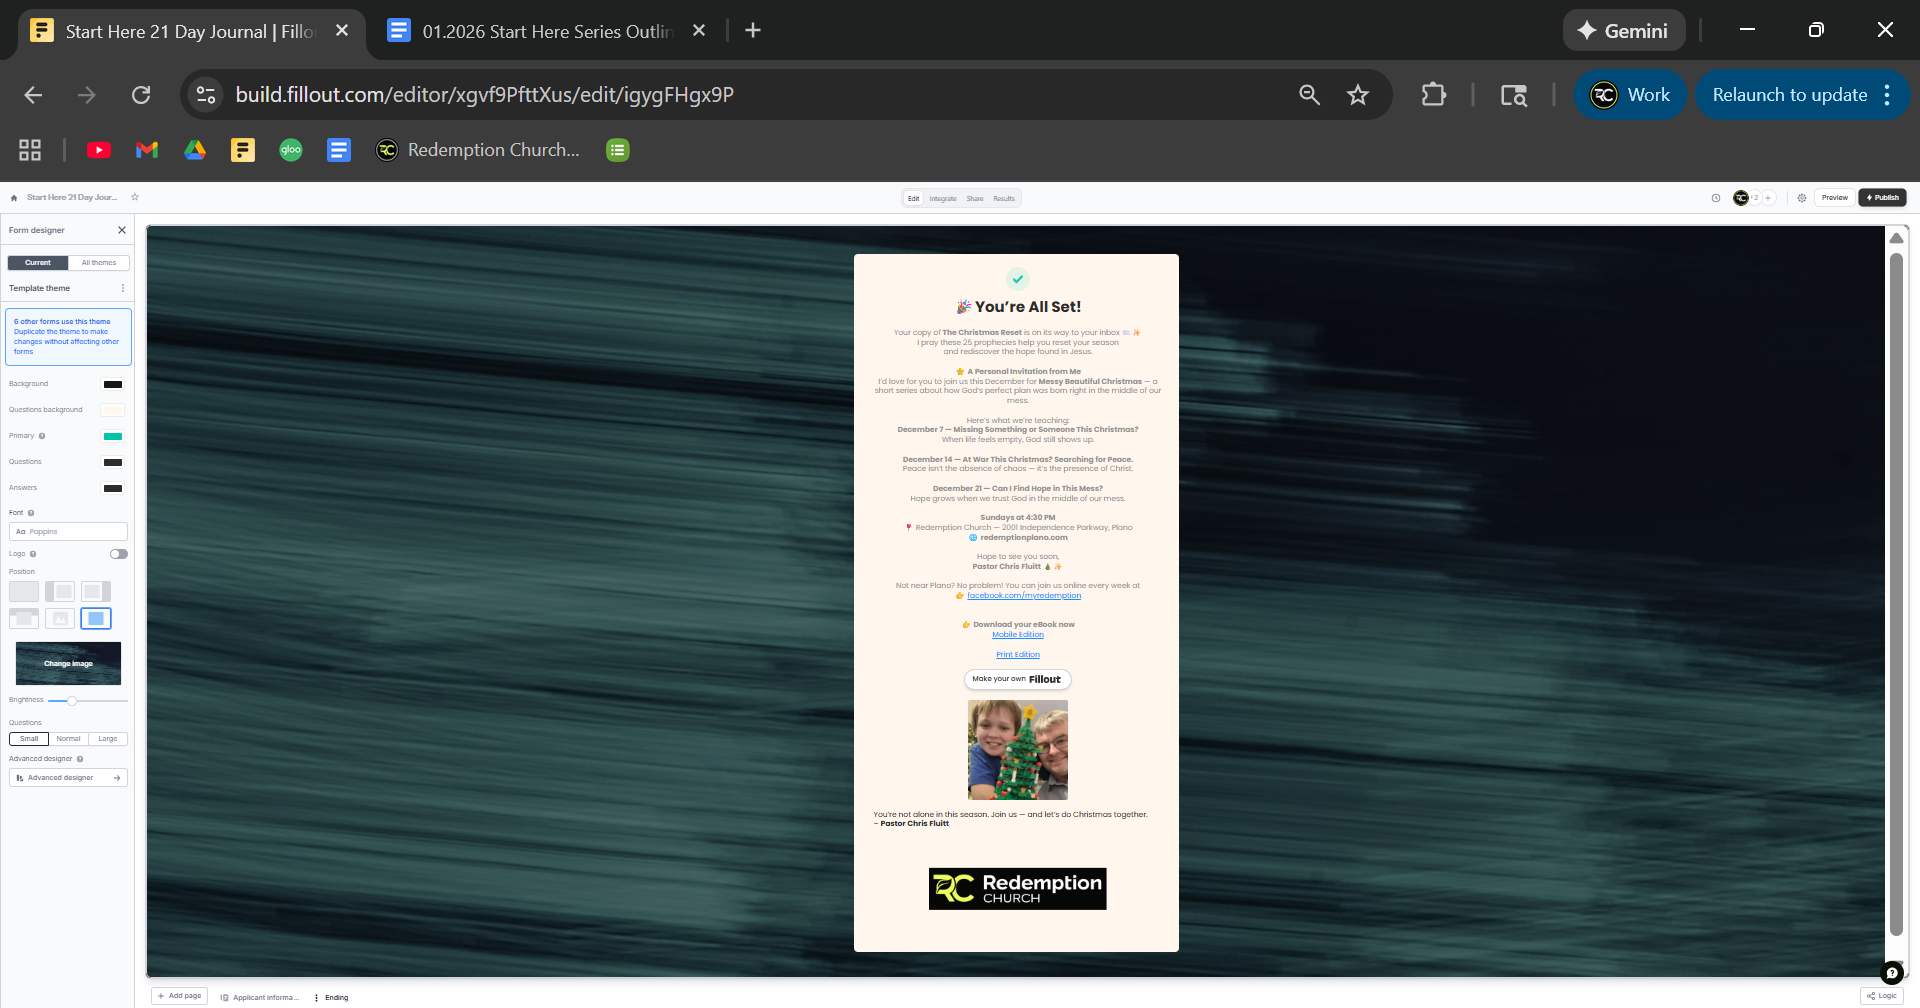Expand the Advanced designer option
The width and height of the screenshot is (1920, 1008).
click(68, 778)
